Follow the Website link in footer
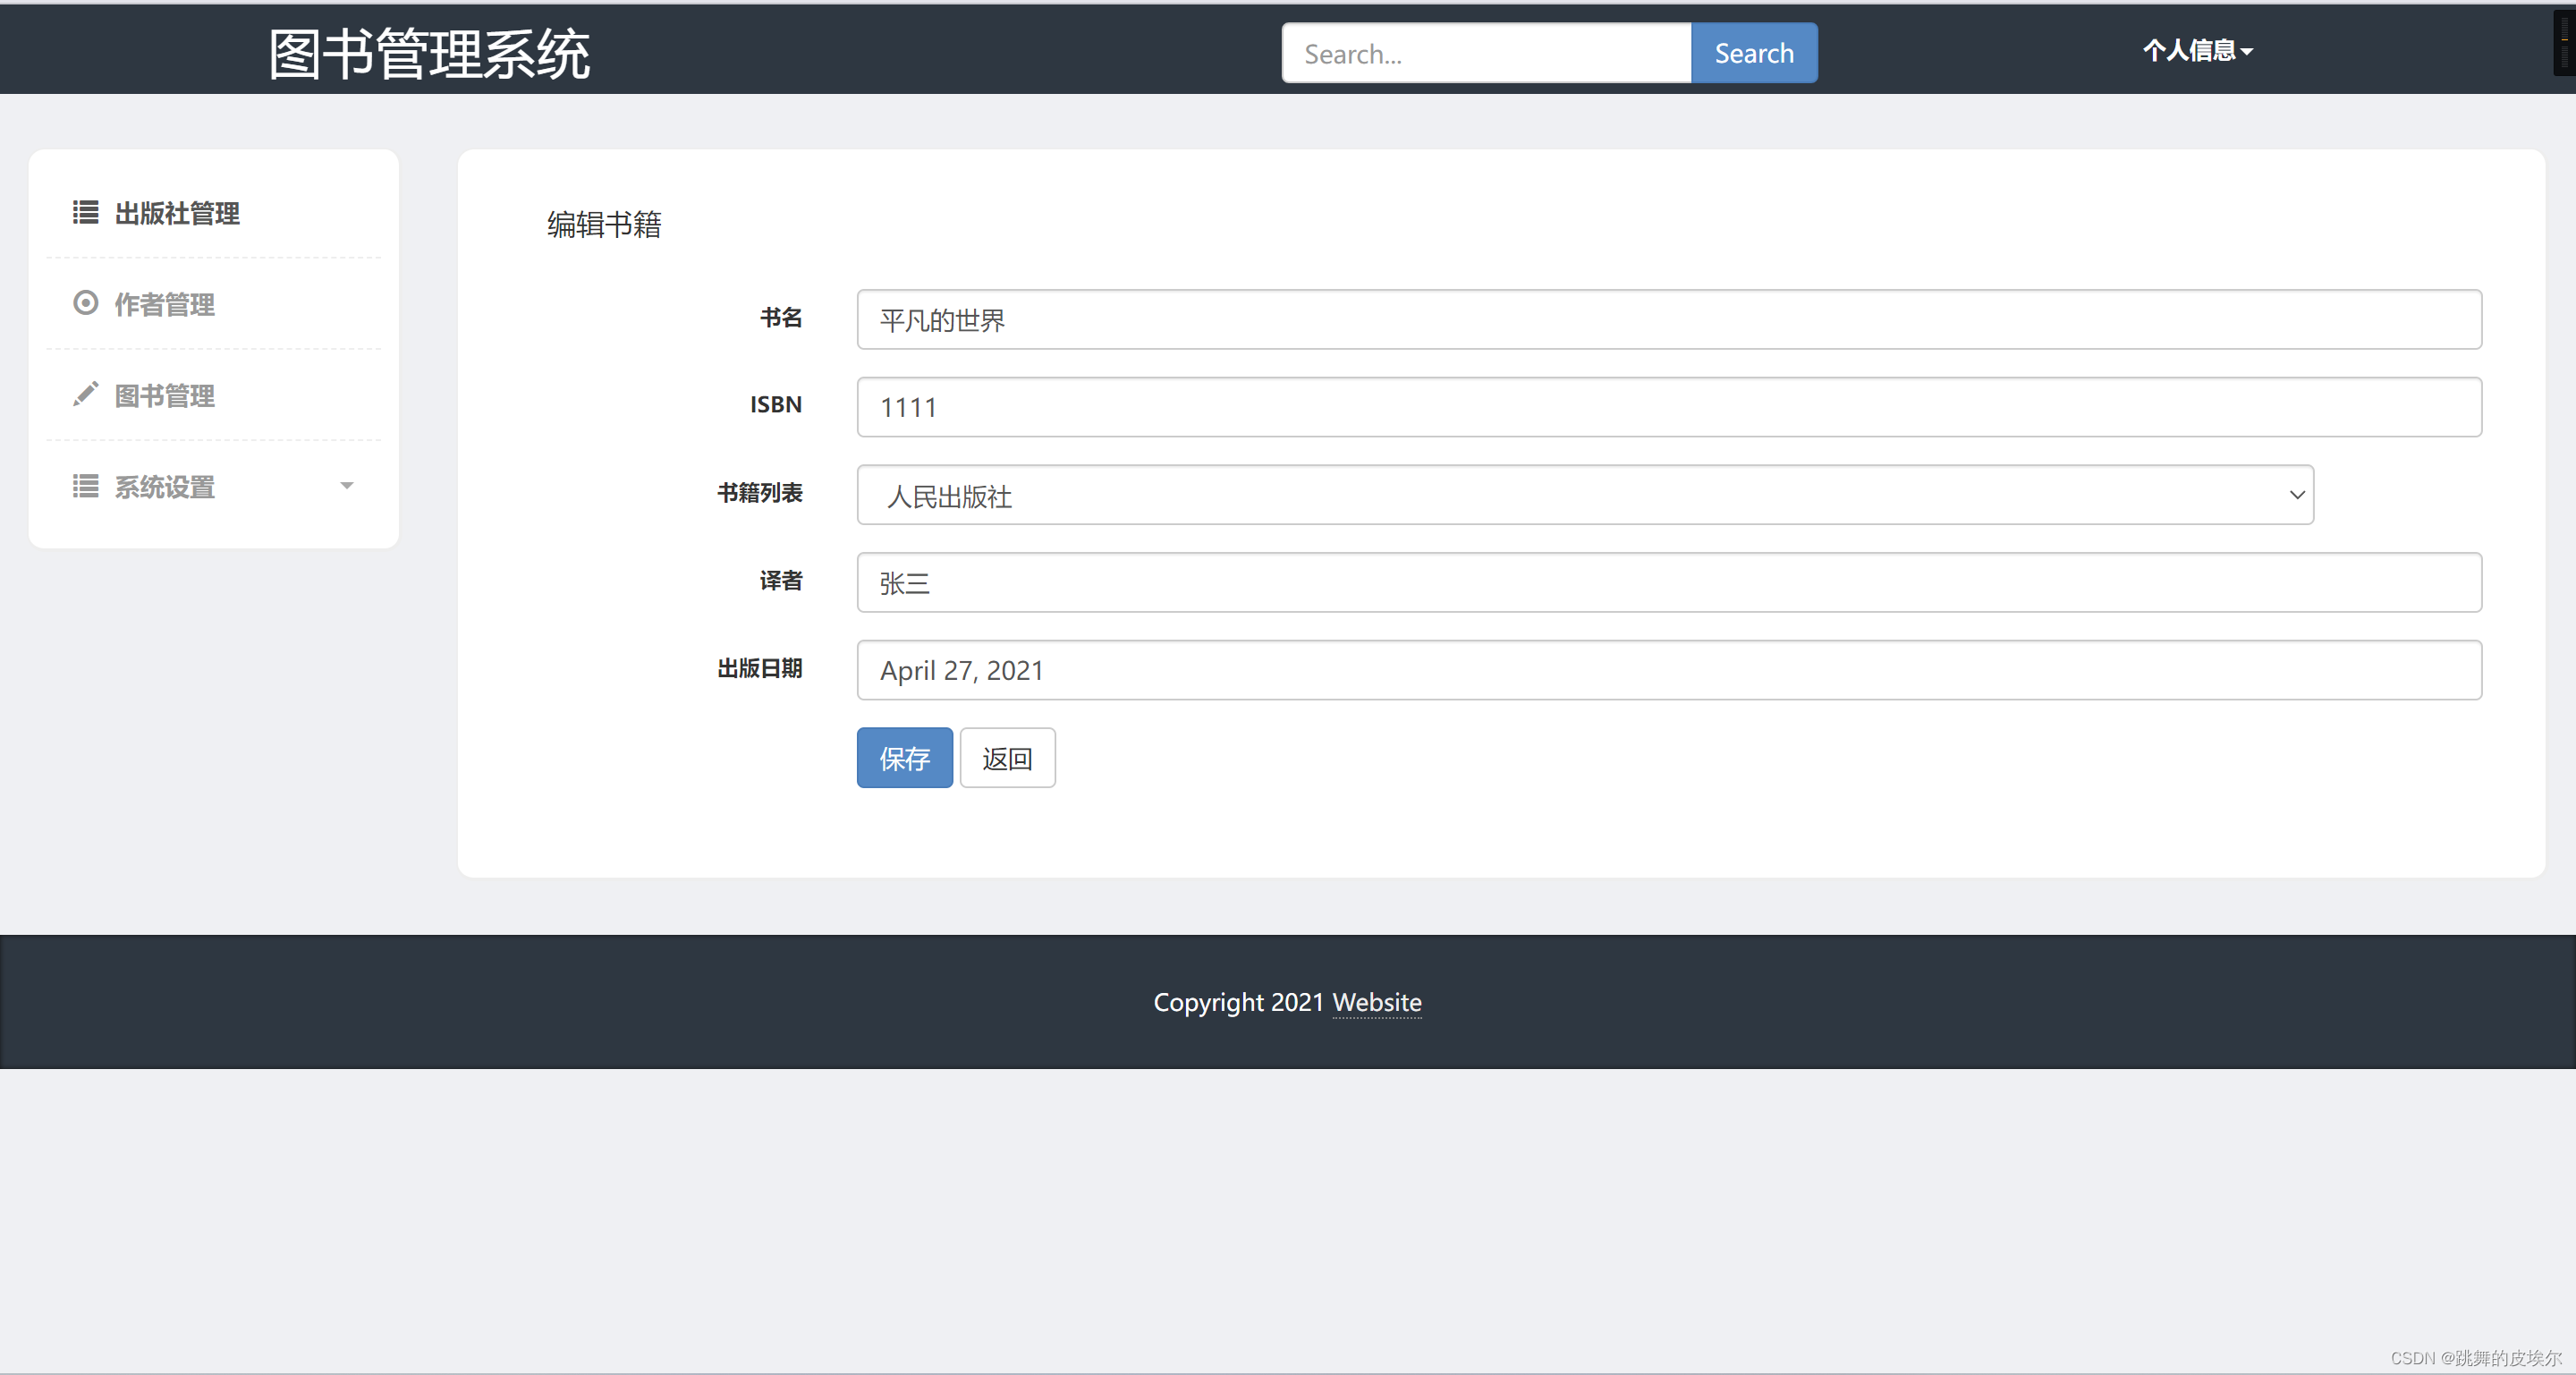 click(1376, 1002)
